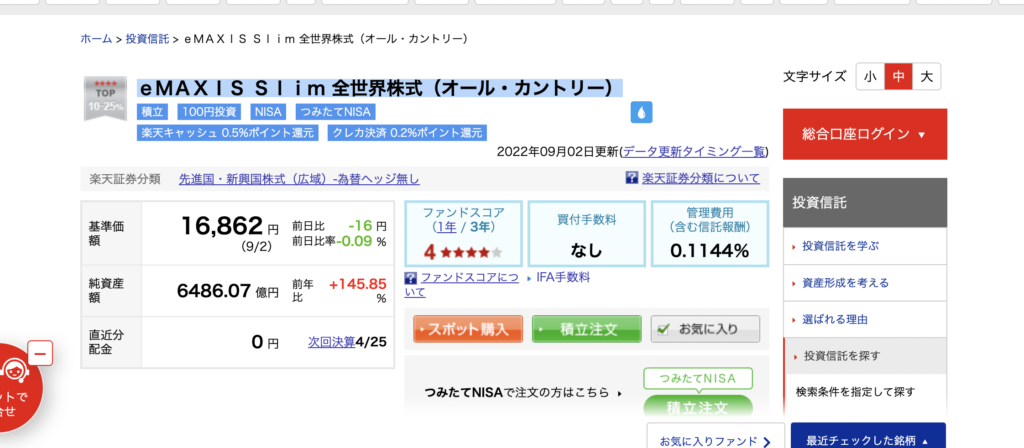This screenshot has height=448, width=1024.
Task: Toggle the お気に入り favorite checkbox button
Action: point(705,329)
